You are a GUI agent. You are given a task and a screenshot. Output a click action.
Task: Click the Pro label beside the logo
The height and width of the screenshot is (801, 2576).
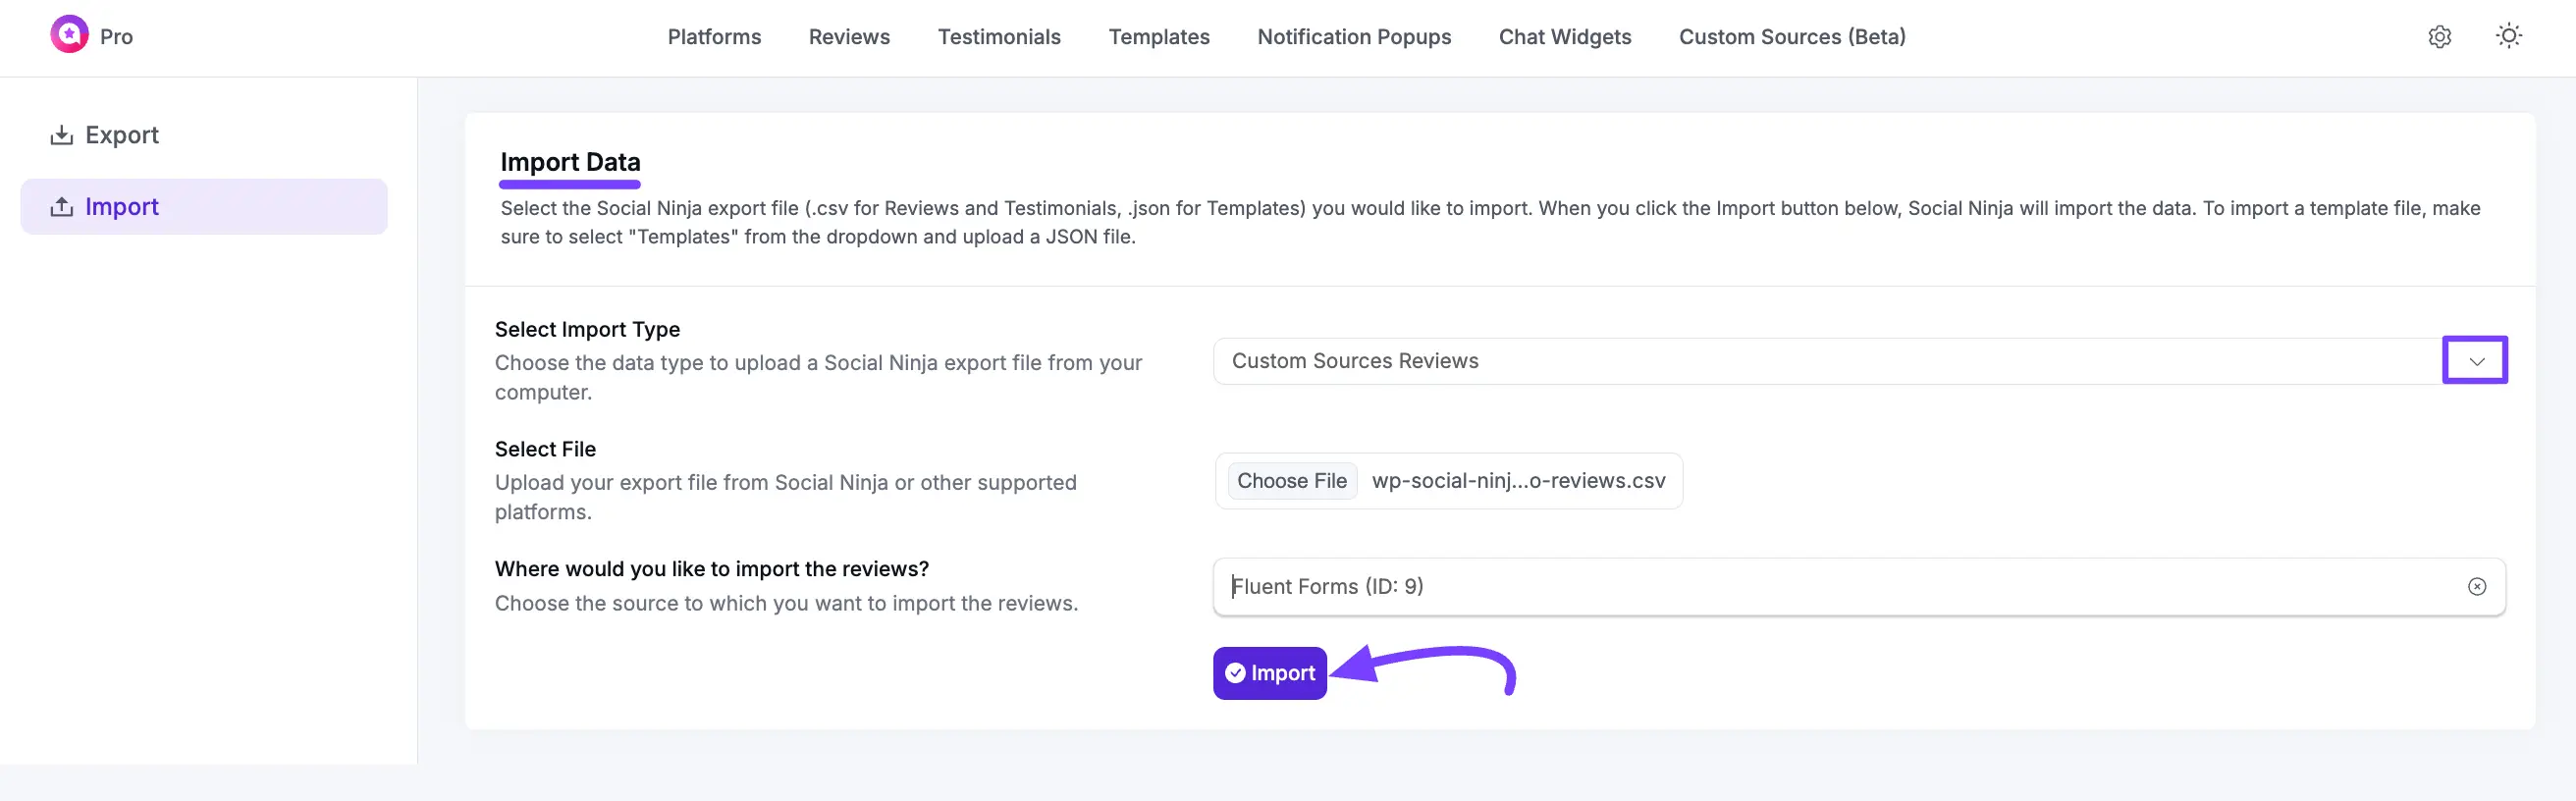116,37
